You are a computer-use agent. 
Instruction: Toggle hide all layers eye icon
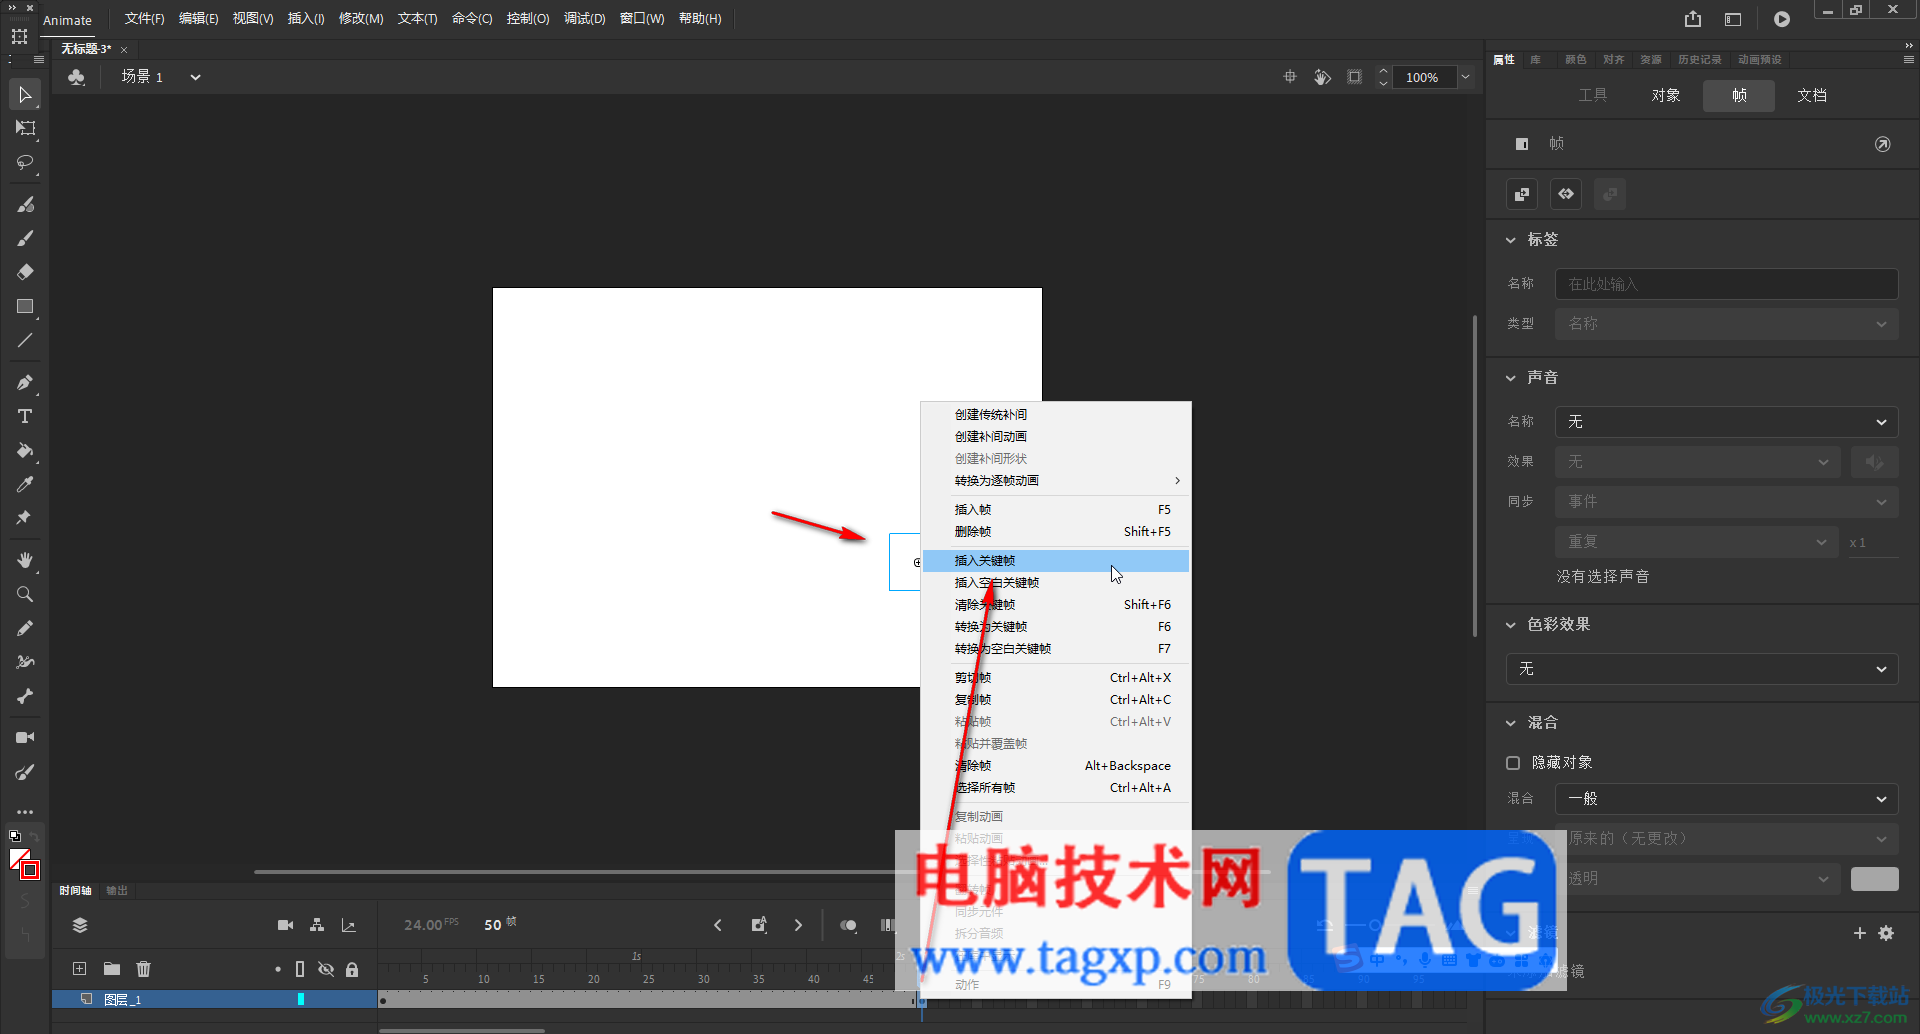pyautogui.click(x=325, y=969)
